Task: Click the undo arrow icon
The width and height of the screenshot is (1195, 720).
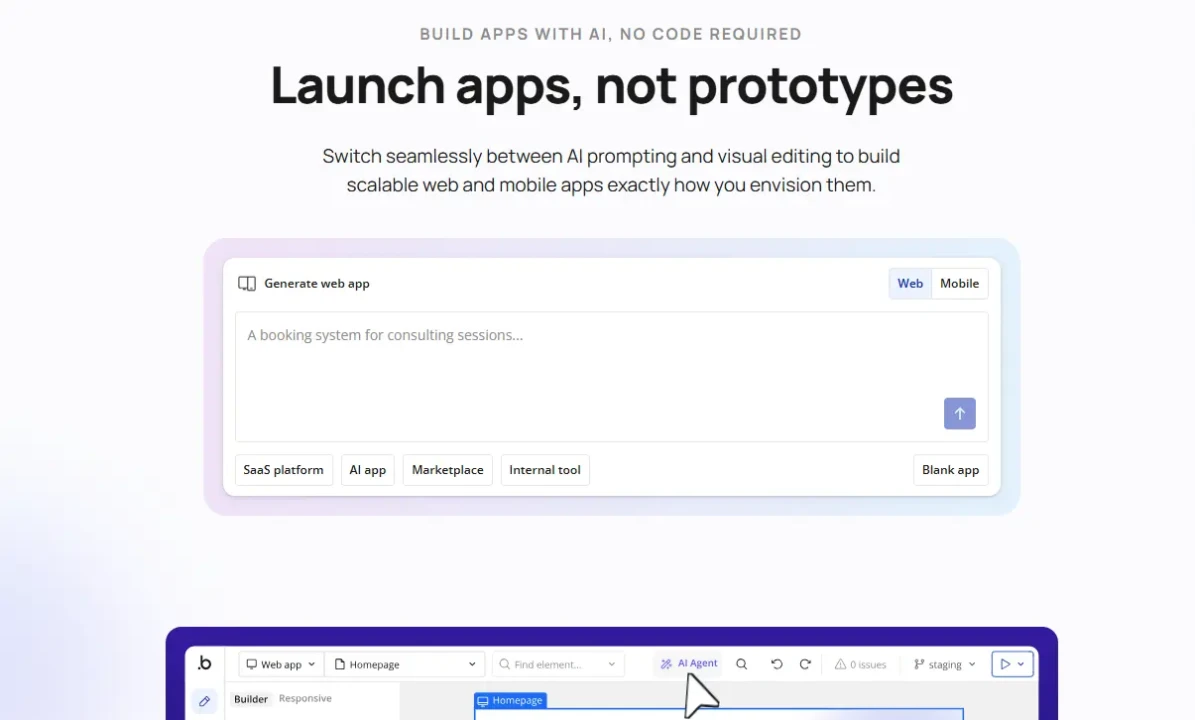Action: pyautogui.click(x=777, y=664)
